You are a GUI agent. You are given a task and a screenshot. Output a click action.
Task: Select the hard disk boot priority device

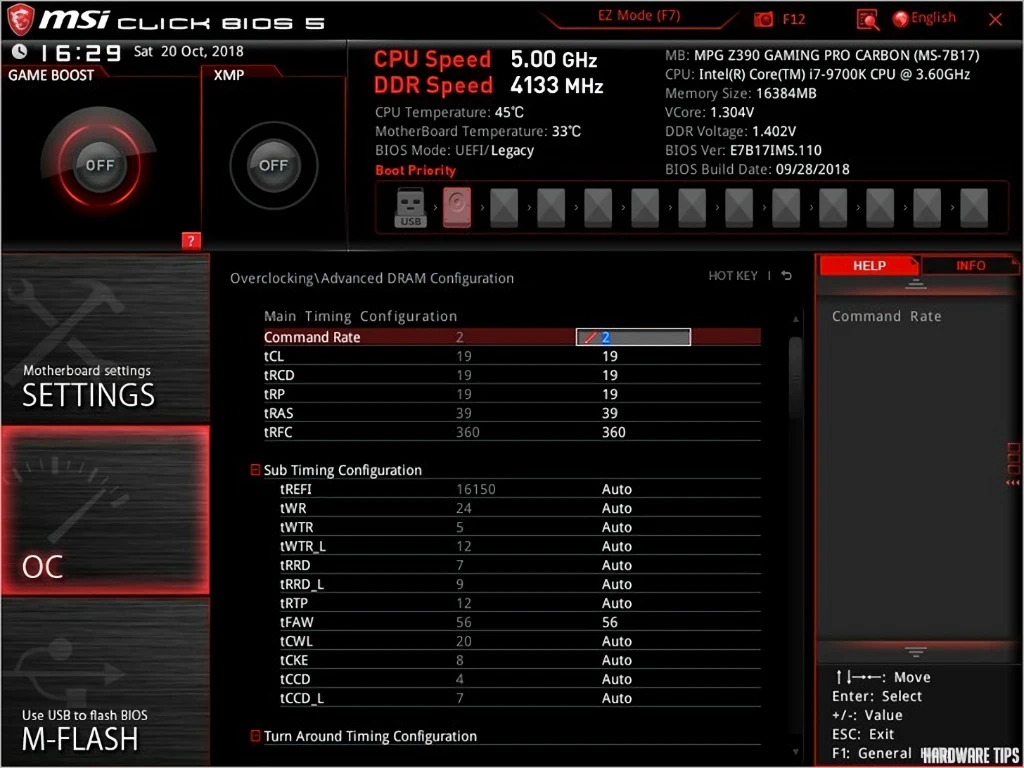pos(456,208)
